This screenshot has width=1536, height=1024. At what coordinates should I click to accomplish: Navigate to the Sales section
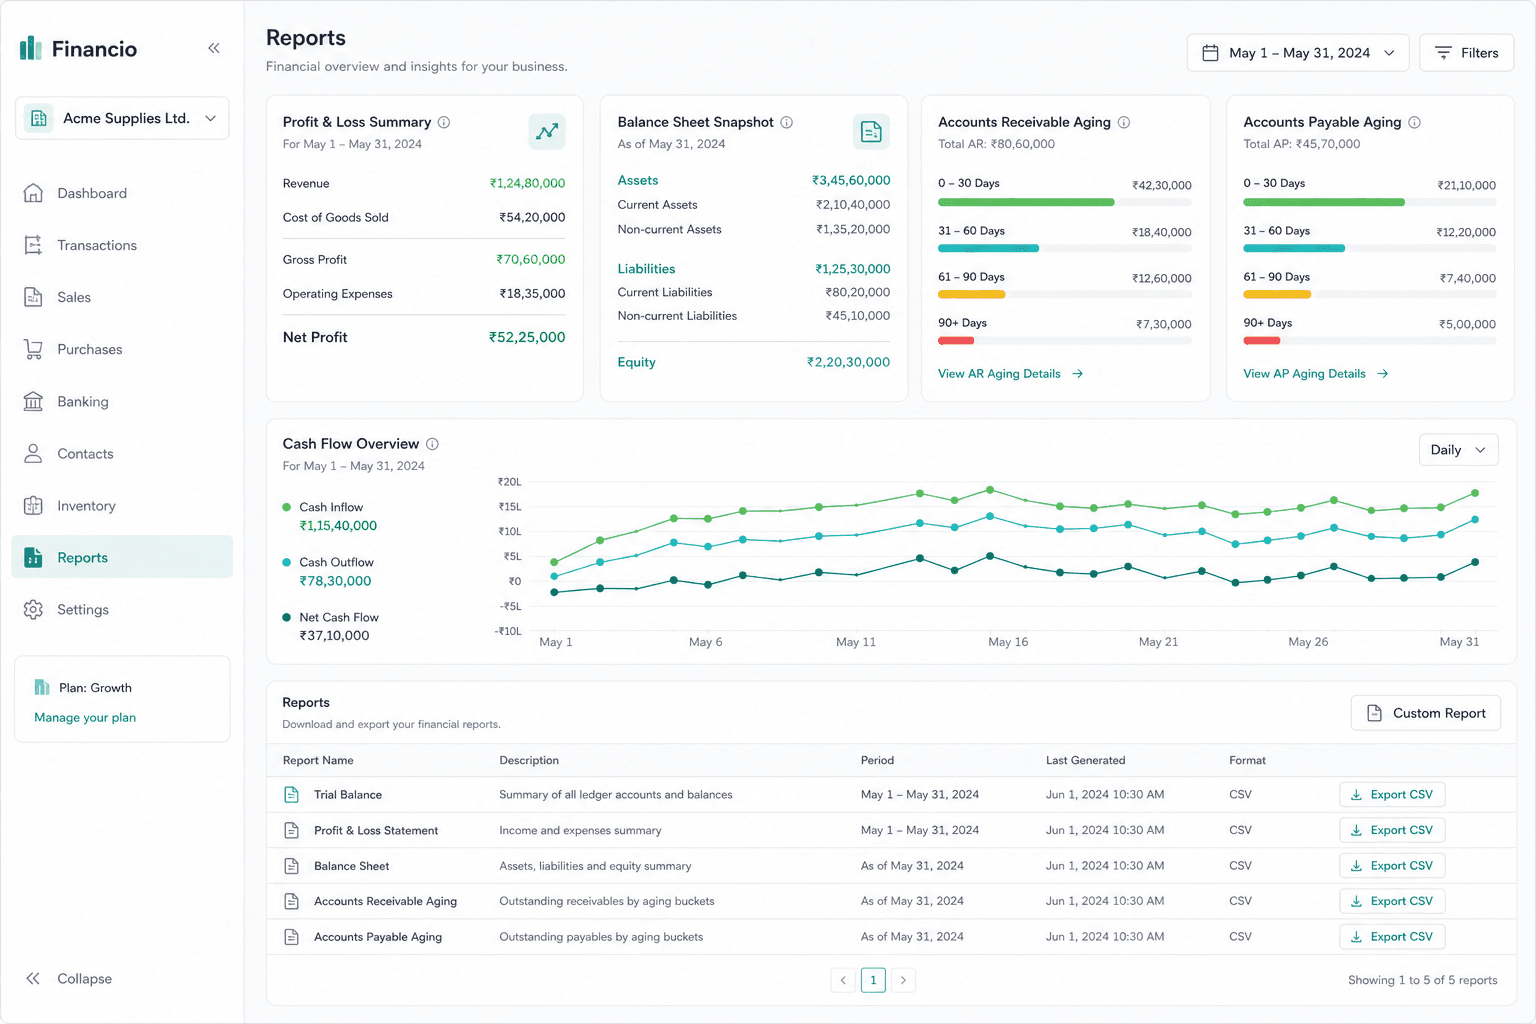[122, 297]
